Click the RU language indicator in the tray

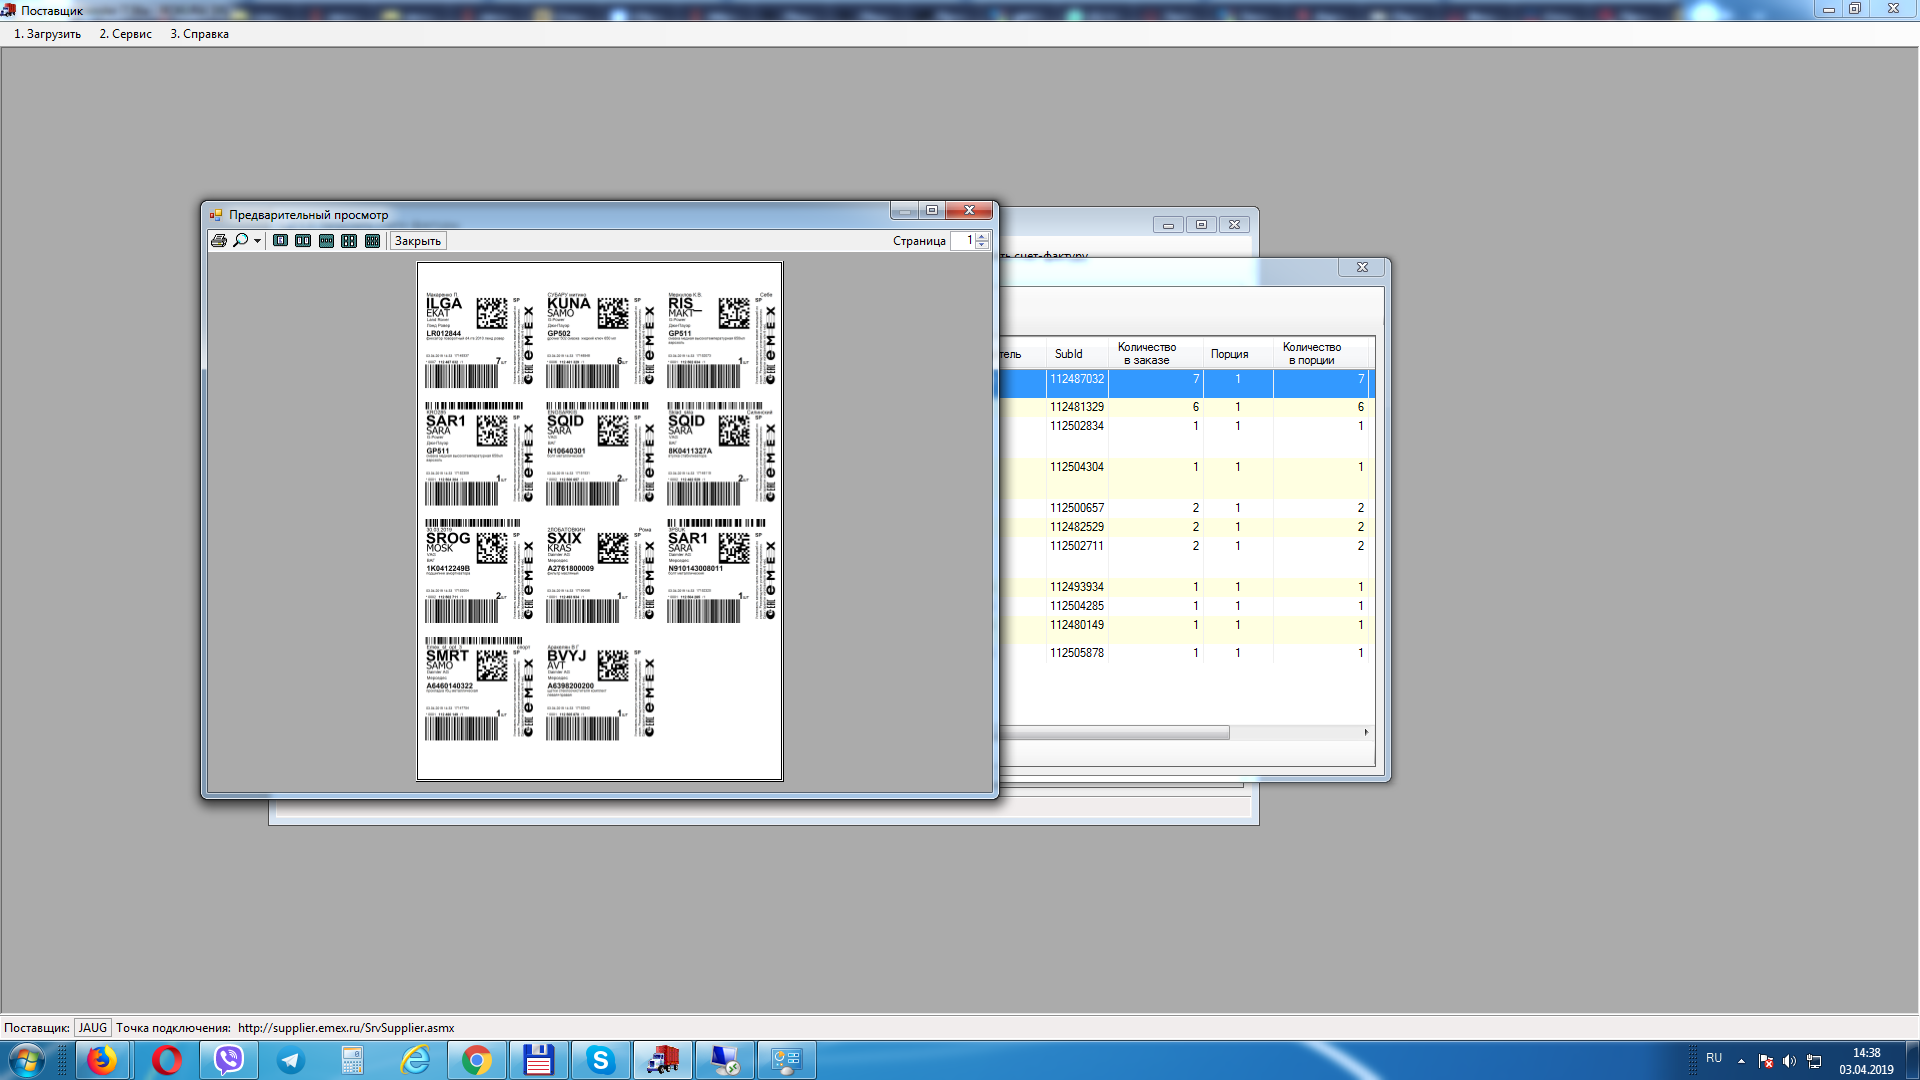[x=1714, y=1058]
